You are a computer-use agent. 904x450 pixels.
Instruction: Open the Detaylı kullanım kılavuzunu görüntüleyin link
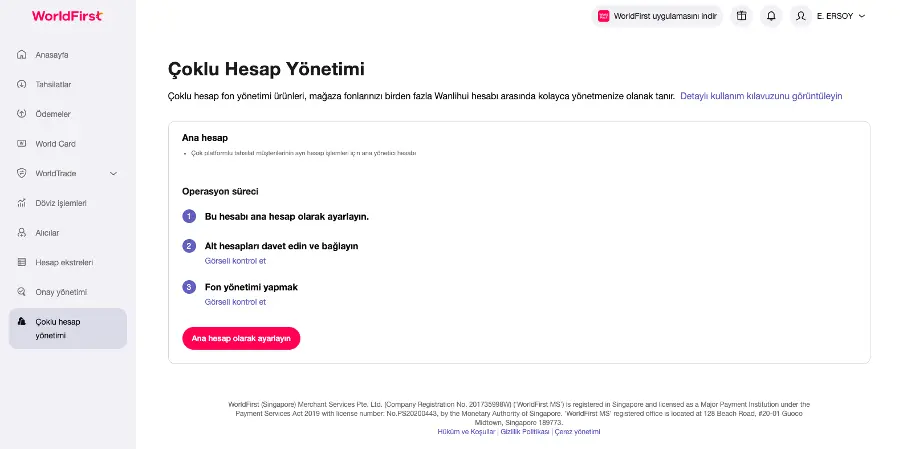pos(761,96)
